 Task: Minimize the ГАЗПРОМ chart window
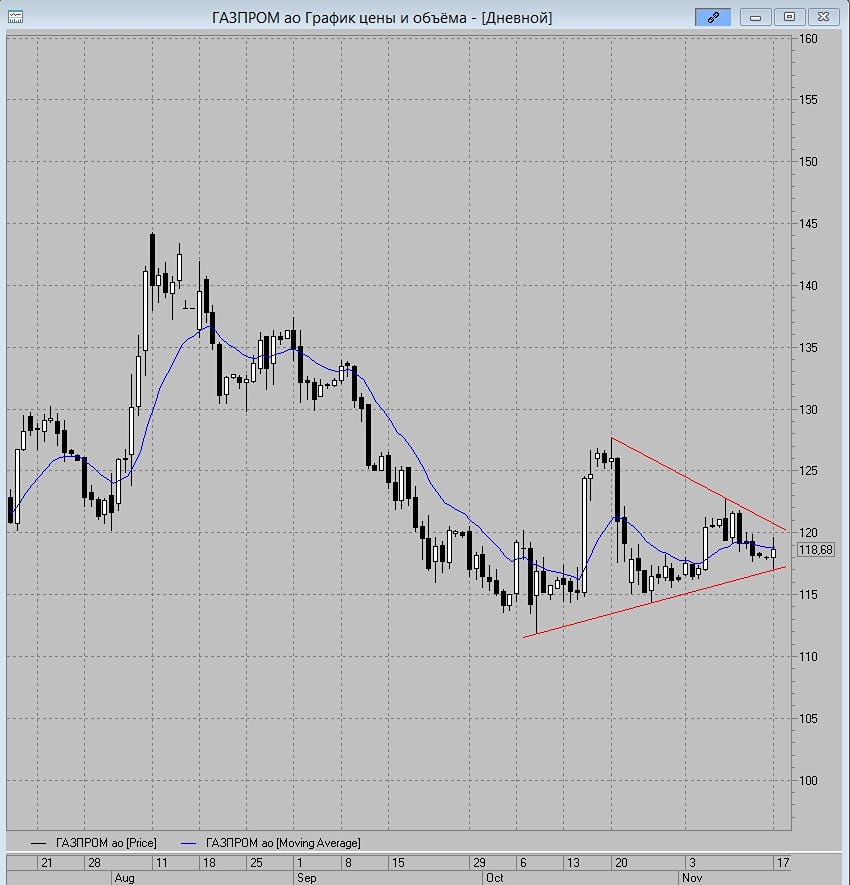pos(756,17)
